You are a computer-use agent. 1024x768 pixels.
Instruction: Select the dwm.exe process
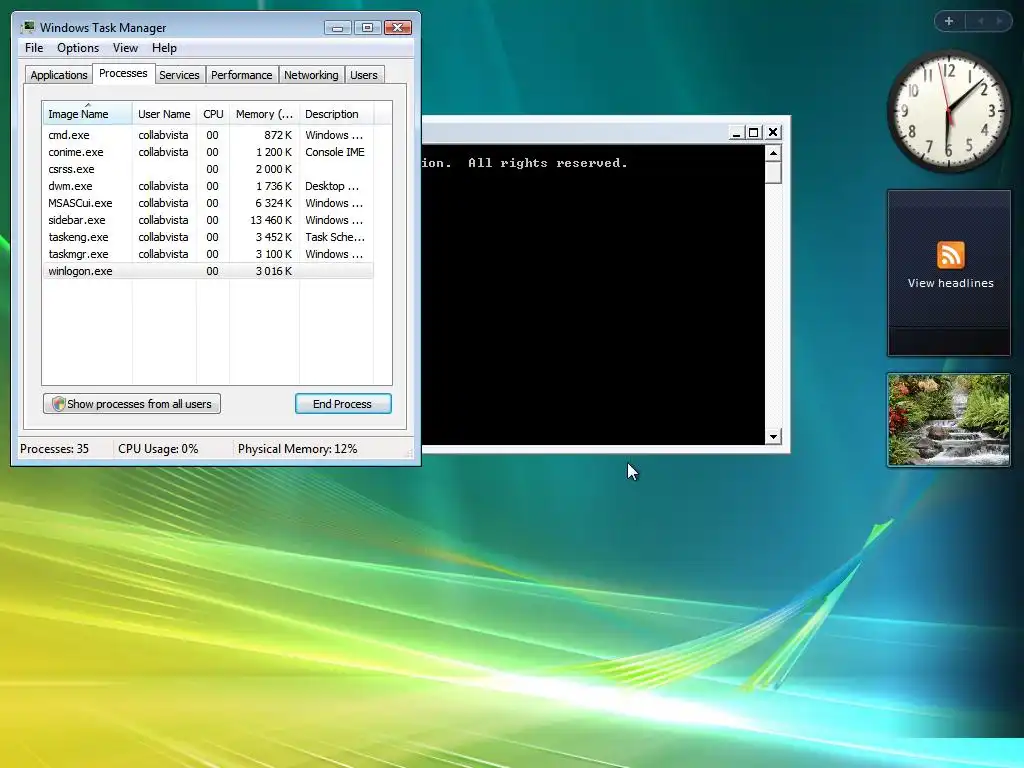point(208,186)
